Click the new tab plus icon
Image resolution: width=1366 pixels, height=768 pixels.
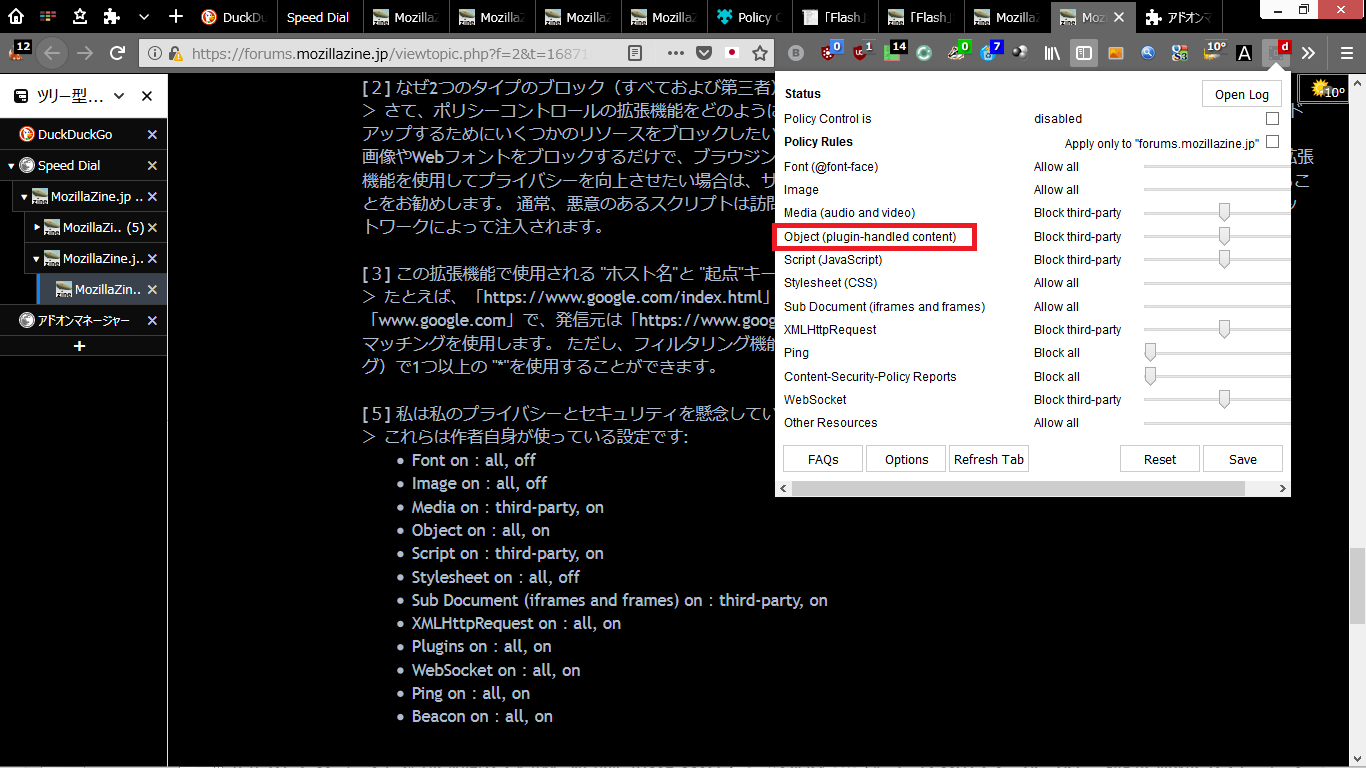coord(176,17)
